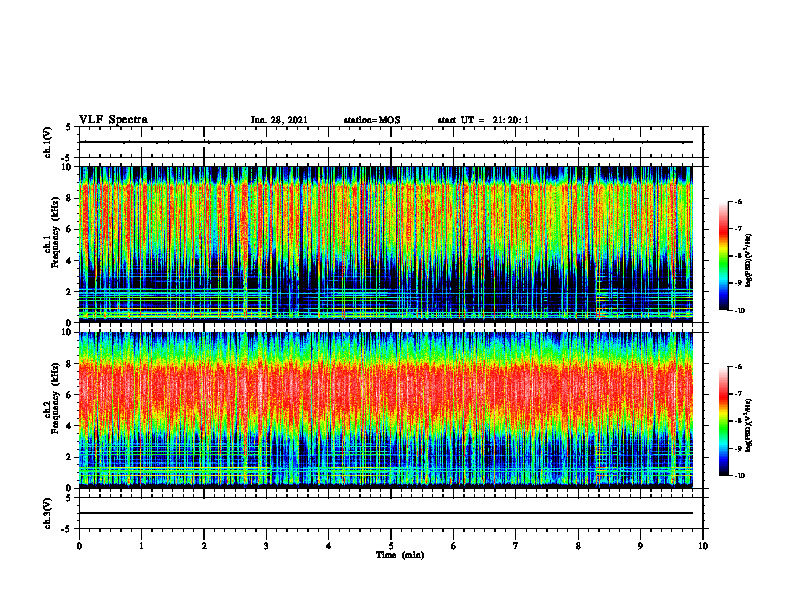Viewport: 792px width, 612px height.
Task: Click the "6" kHz tick on ch.1 frequency axis
Action: point(70,229)
